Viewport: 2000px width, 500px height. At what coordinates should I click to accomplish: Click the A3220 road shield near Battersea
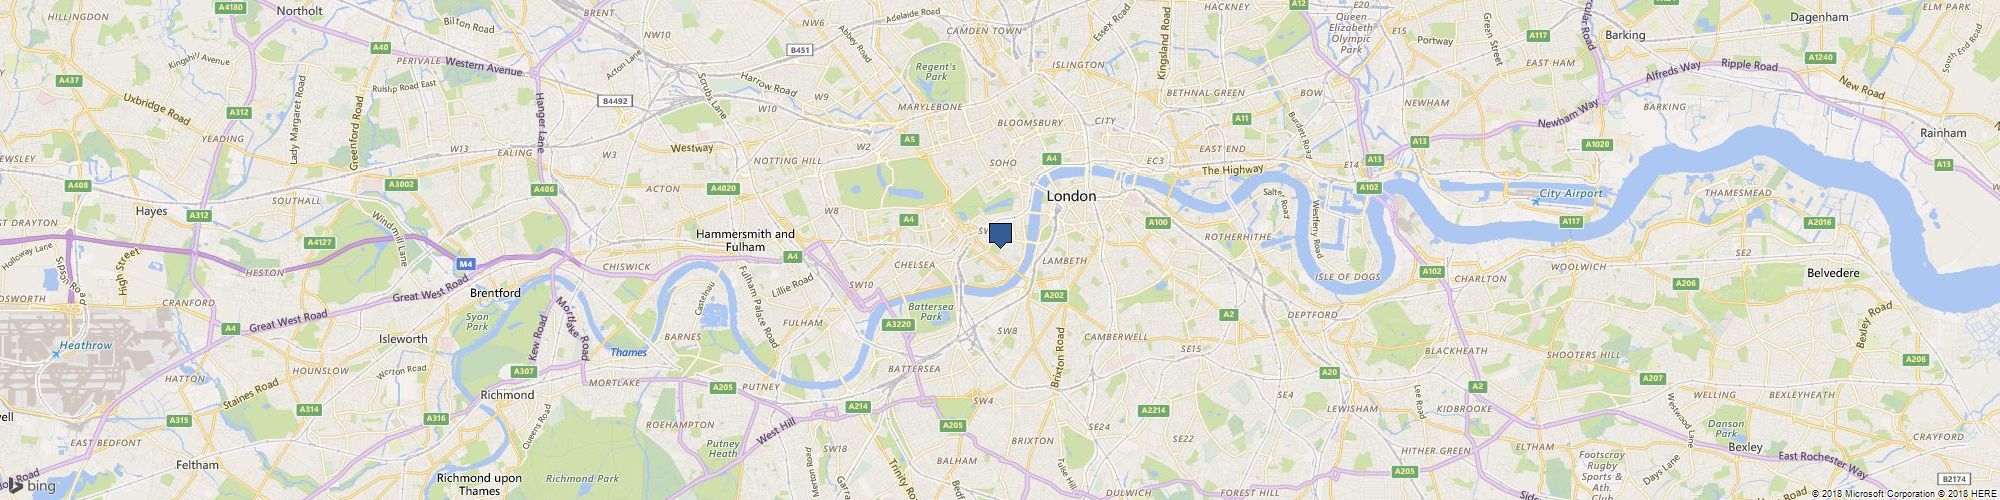tap(899, 324)
